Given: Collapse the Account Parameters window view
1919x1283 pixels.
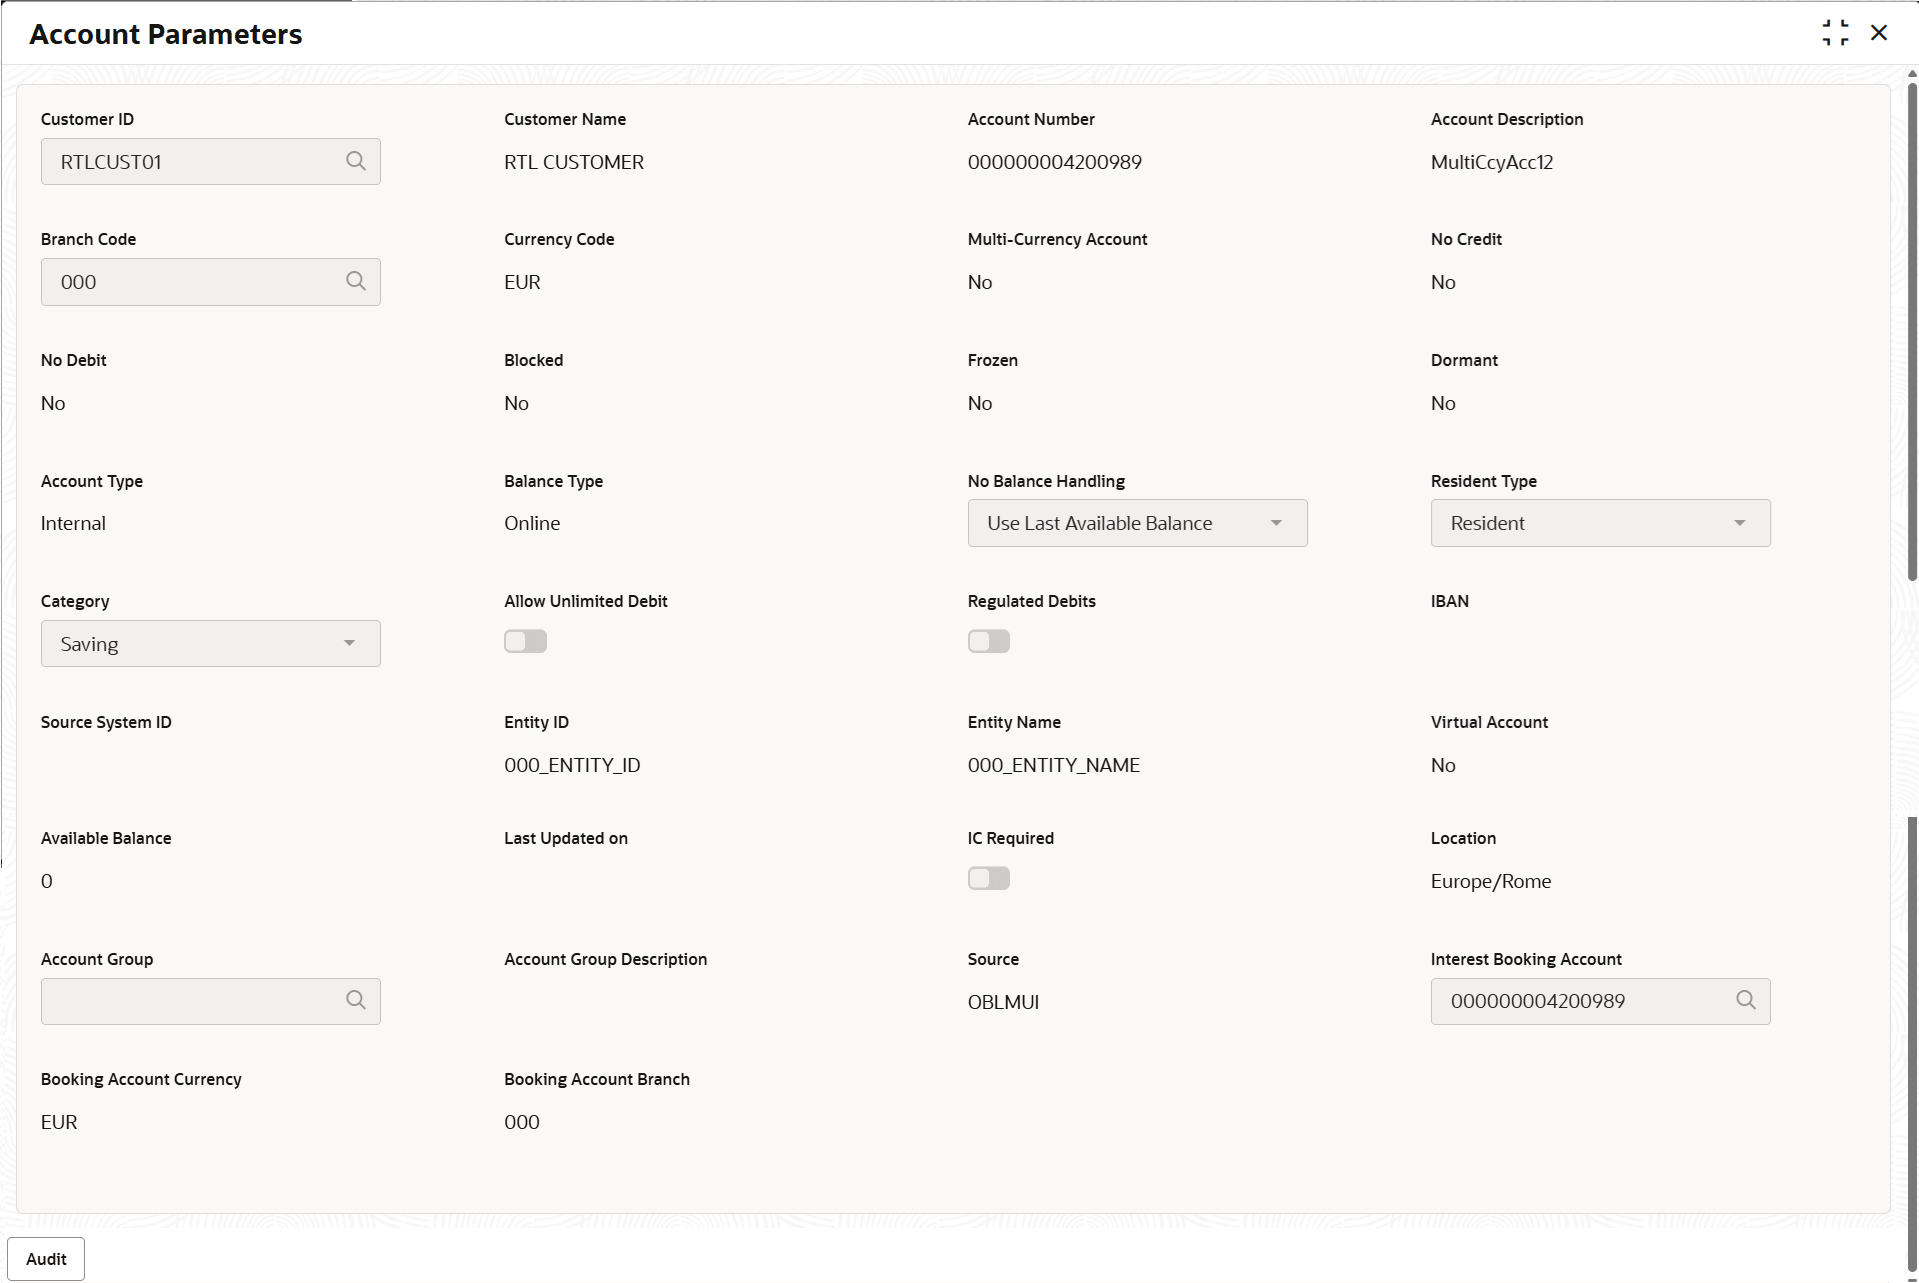Looking at the screenshot, I should click(1835, 33).
